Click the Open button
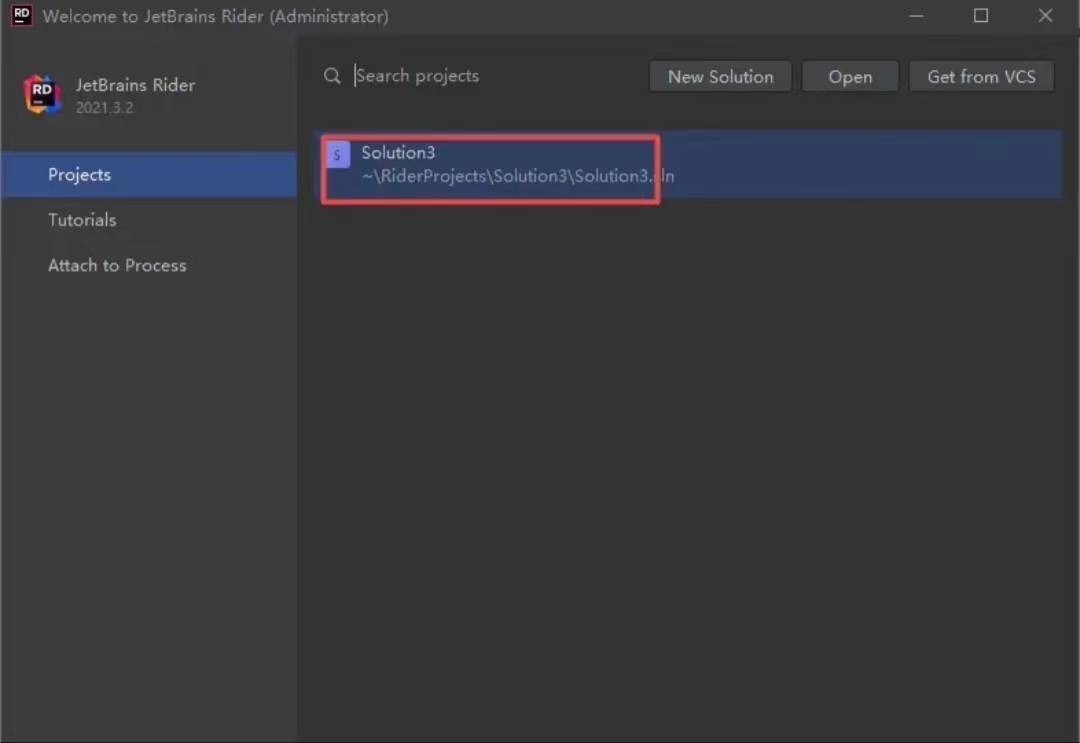1080x743 pixels. point(850,76)
